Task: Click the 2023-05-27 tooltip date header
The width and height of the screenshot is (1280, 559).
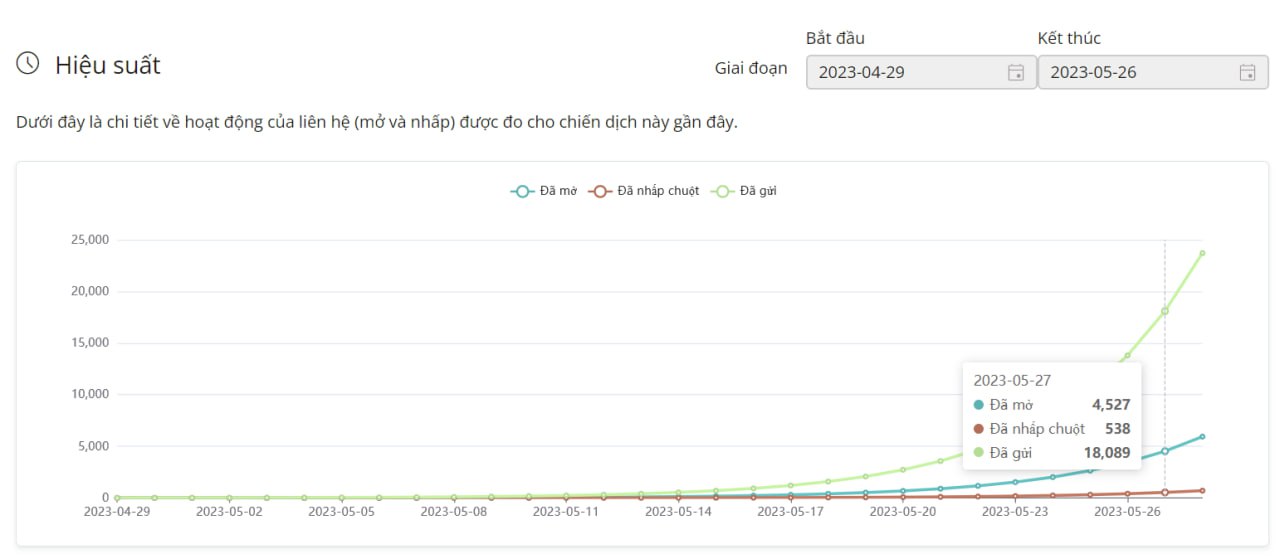Action: click(1012, 380)
